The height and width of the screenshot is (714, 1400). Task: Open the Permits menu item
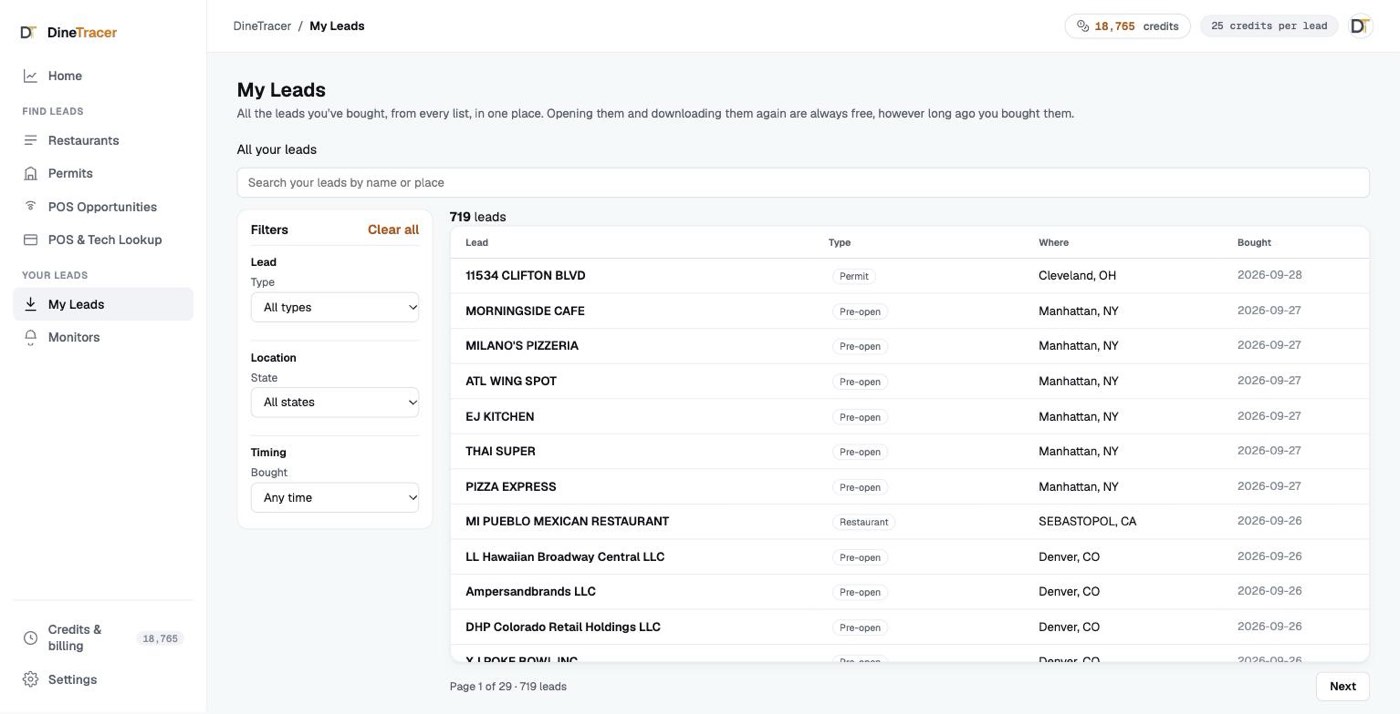[103, 173]
